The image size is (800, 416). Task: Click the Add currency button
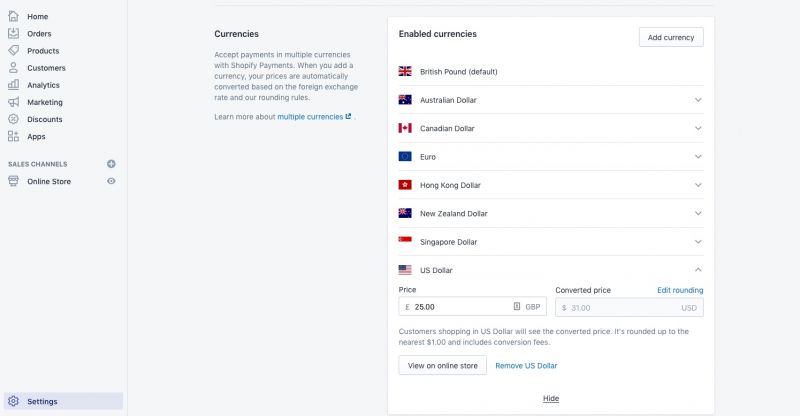(x=671, y=37)
